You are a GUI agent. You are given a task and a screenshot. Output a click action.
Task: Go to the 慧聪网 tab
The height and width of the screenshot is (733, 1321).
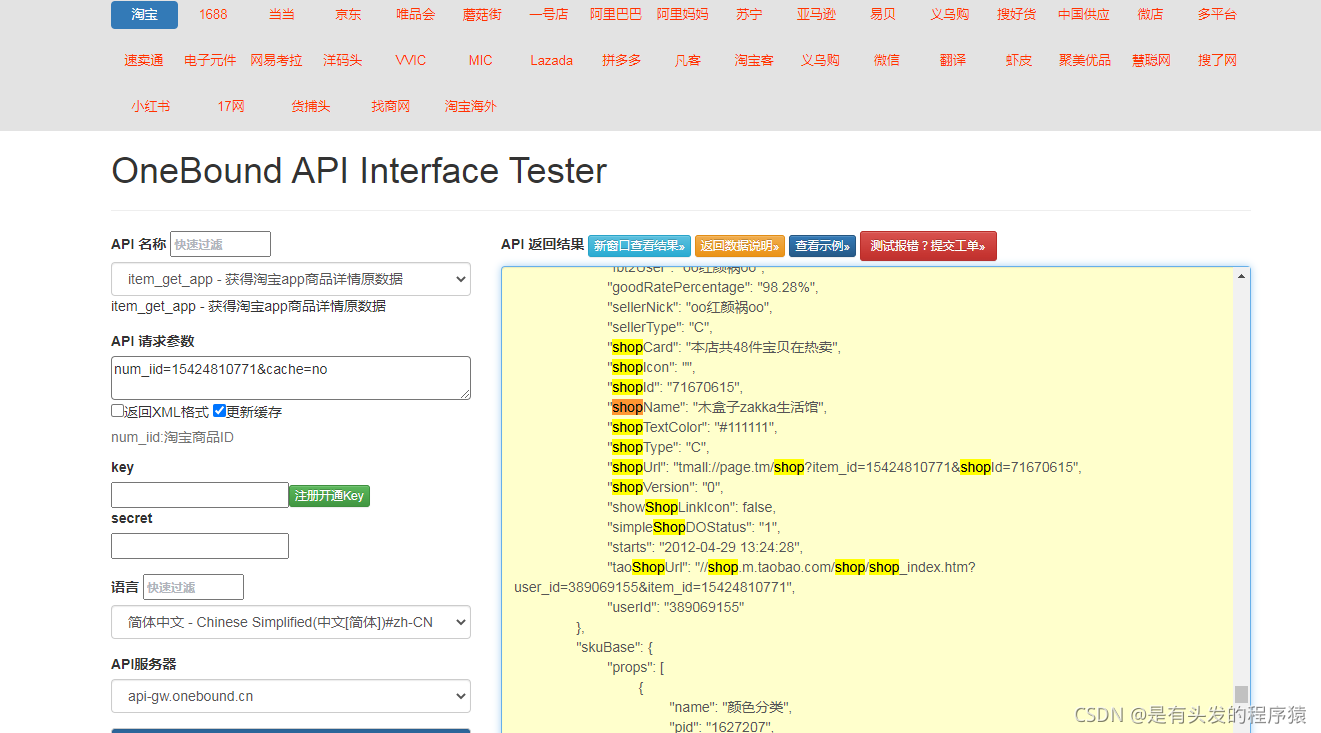tap(1151, 60)
